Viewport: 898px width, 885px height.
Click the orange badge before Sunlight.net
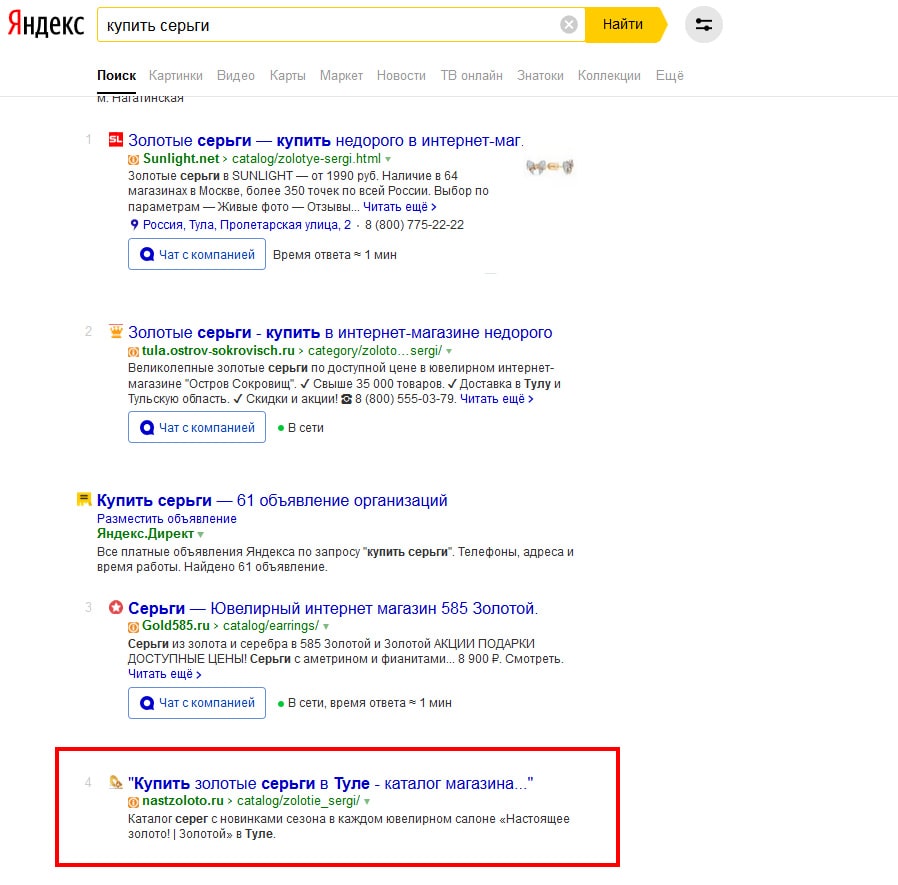[x=133, y=160]
